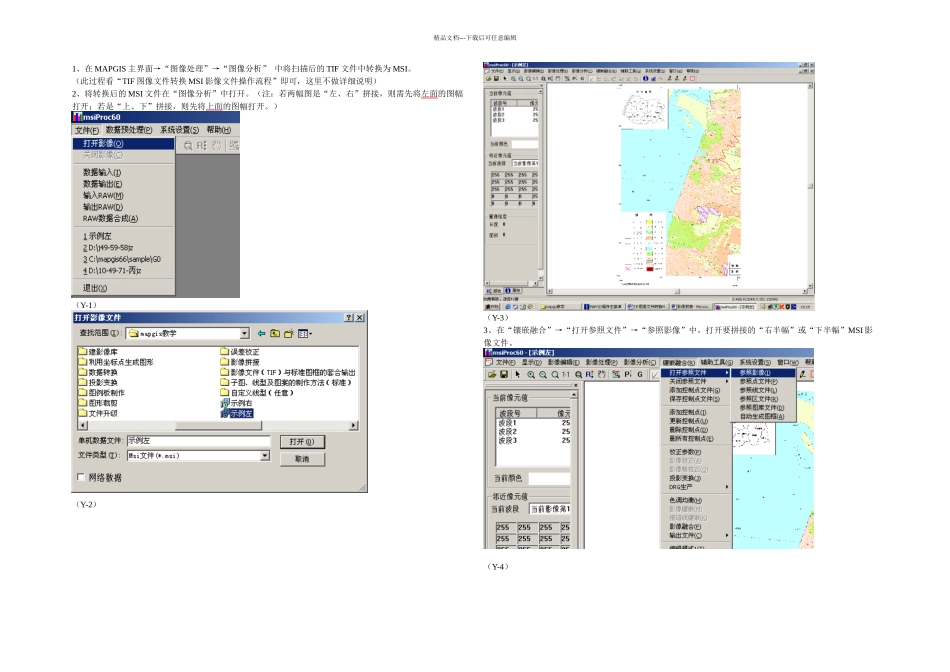The height and width of the screenshot is (672, 950).
Task: Click the 1:1 actual size toolbar icon
Action: point(565,375)
